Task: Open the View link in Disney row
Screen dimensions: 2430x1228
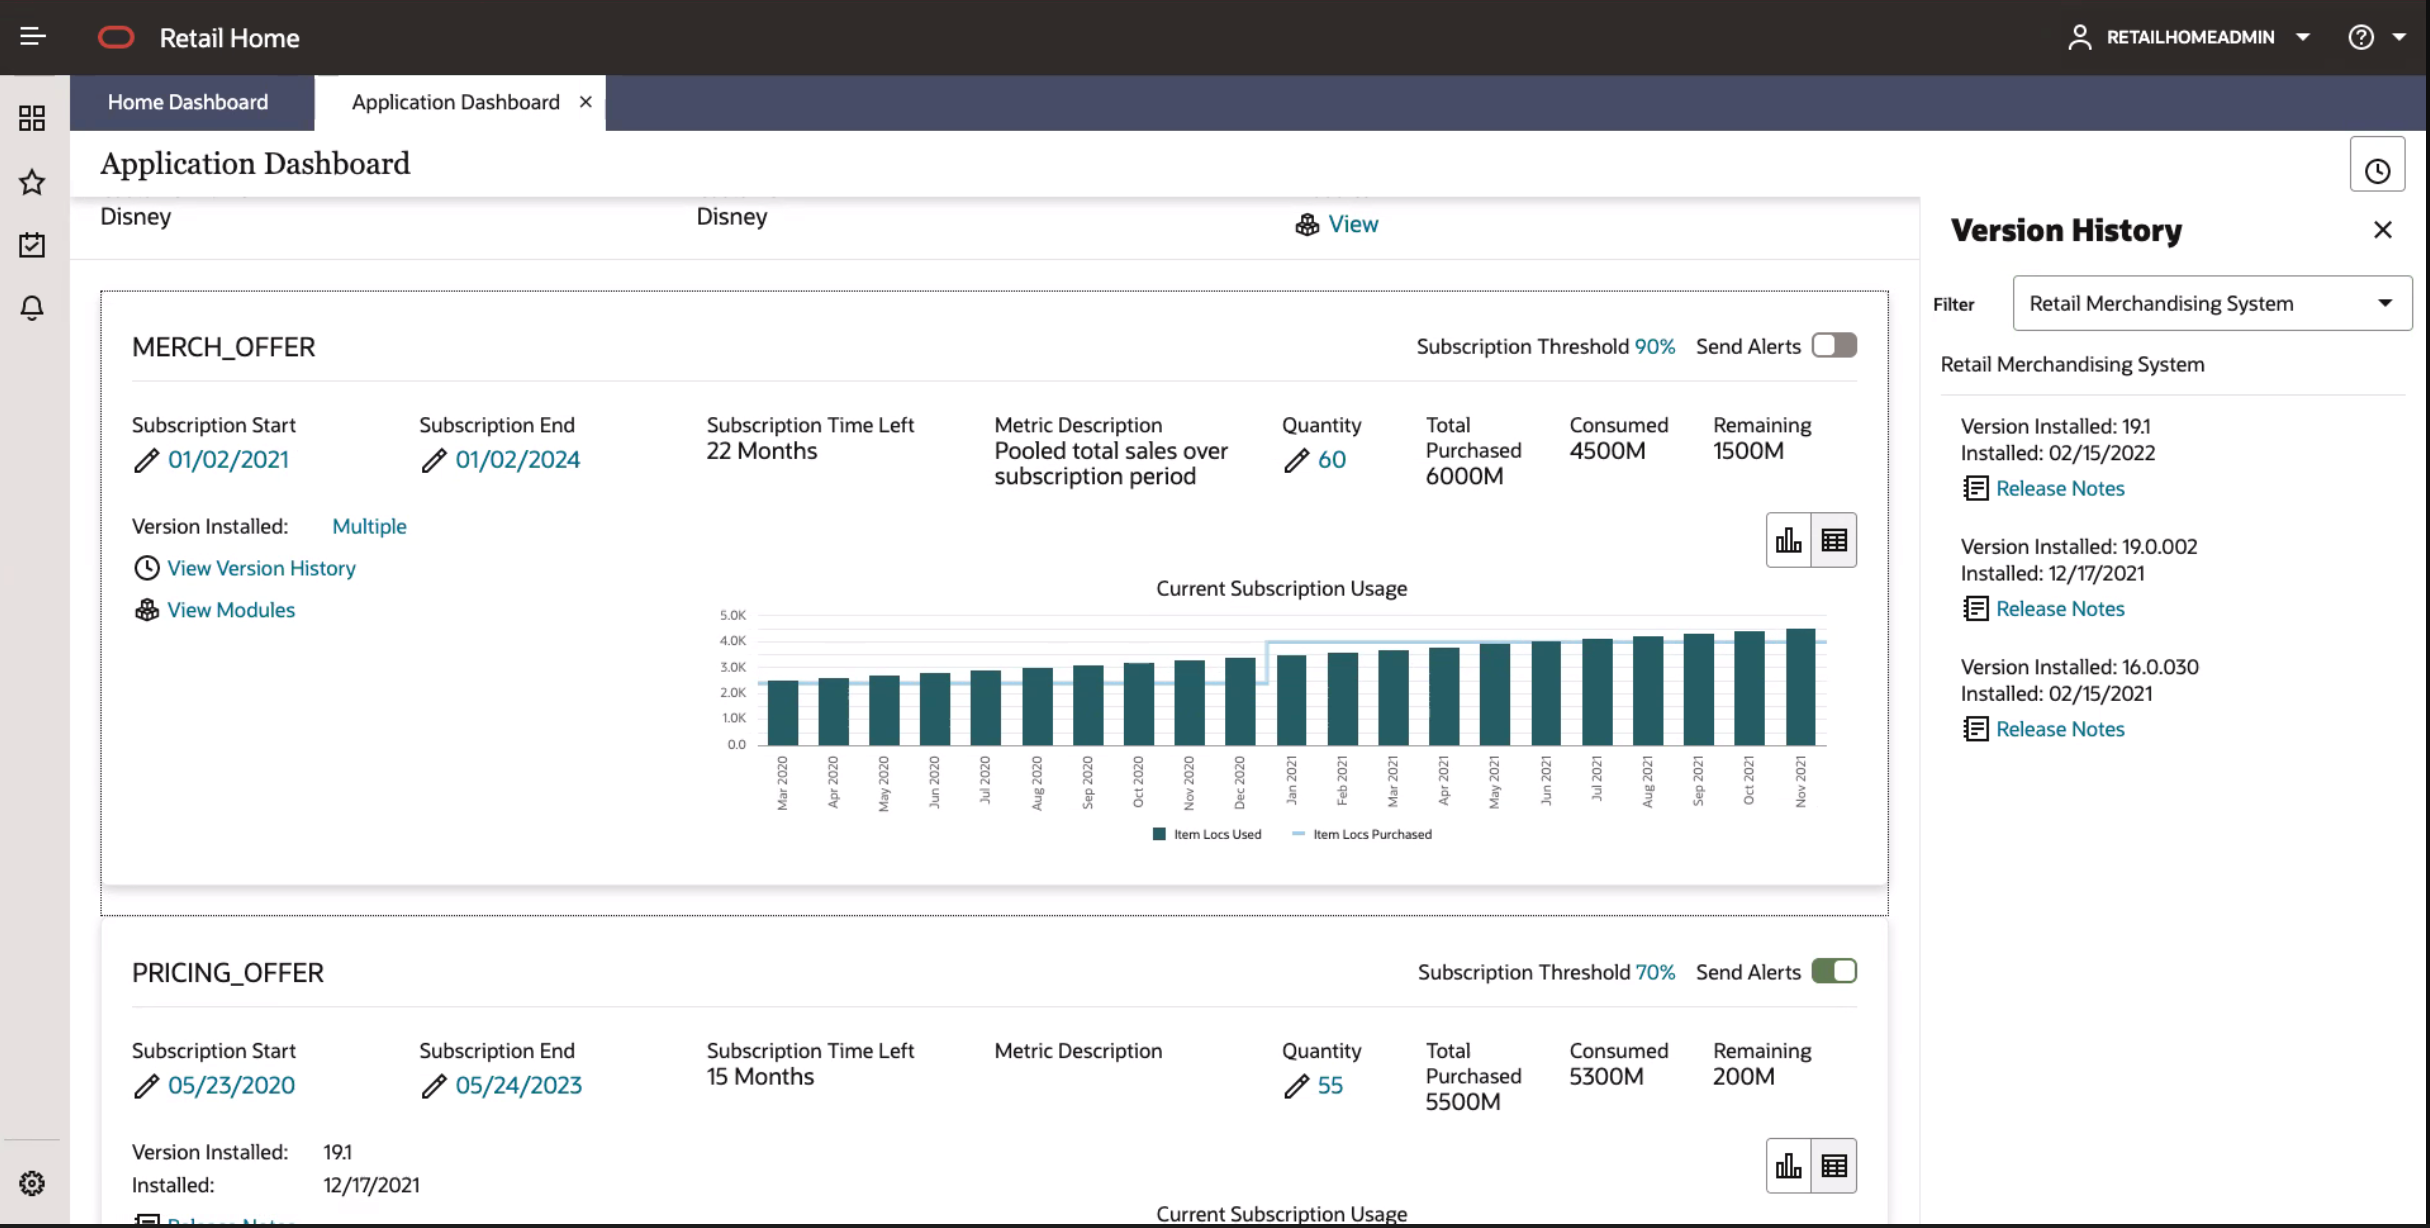Action: 1353,224
